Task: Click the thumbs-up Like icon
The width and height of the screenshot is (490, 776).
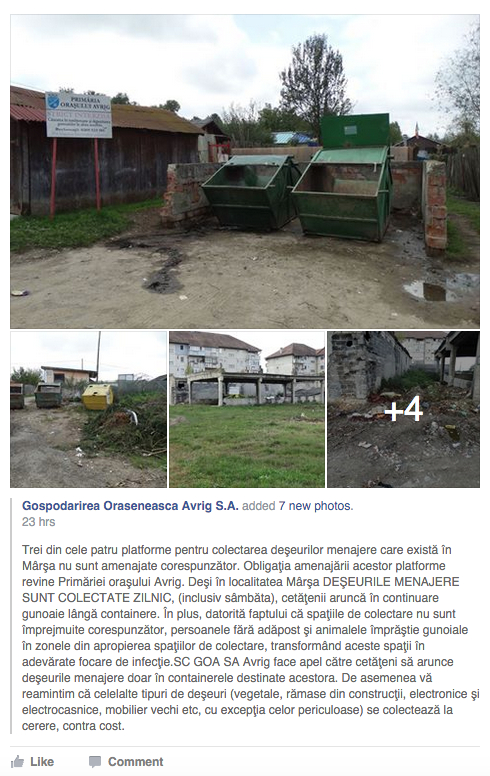Action: [x=17, y=761]
